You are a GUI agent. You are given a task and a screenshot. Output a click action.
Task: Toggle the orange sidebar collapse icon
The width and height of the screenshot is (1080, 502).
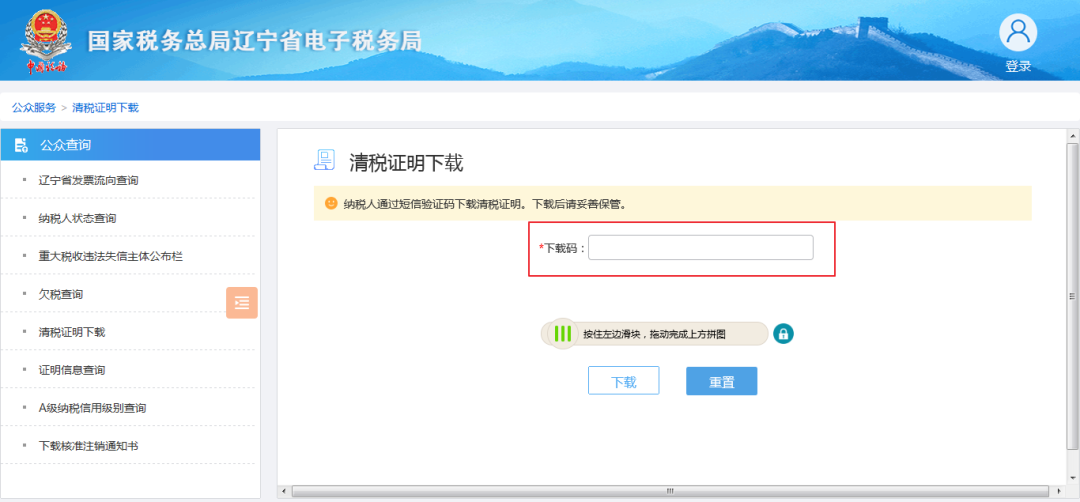click(242, 302)
